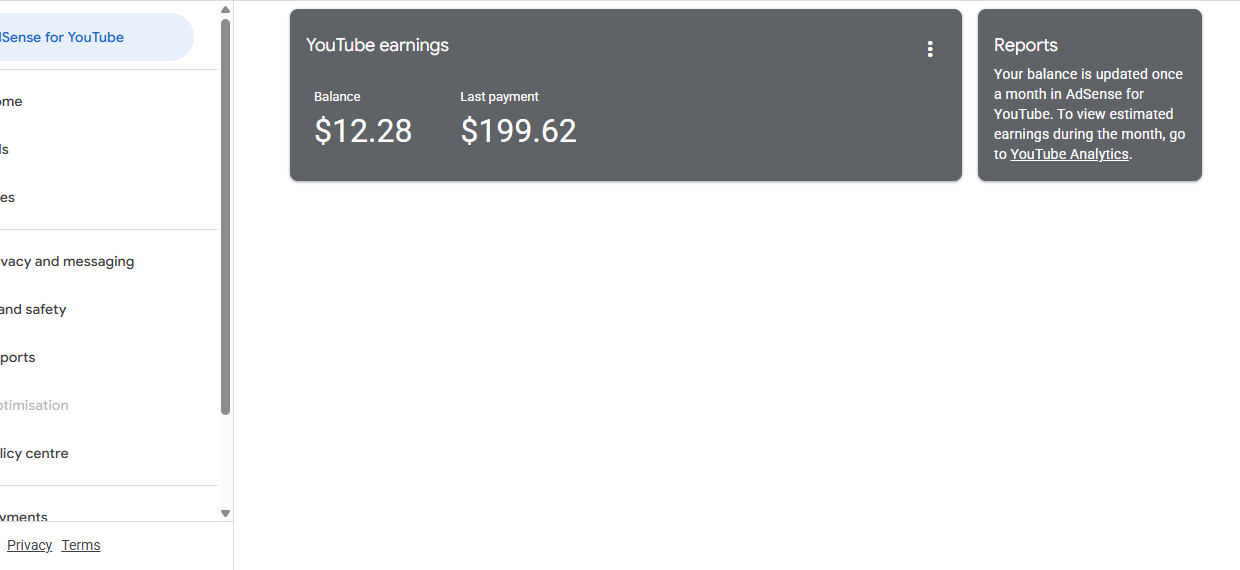Open Payments in the sidebar

pos(24,516)
